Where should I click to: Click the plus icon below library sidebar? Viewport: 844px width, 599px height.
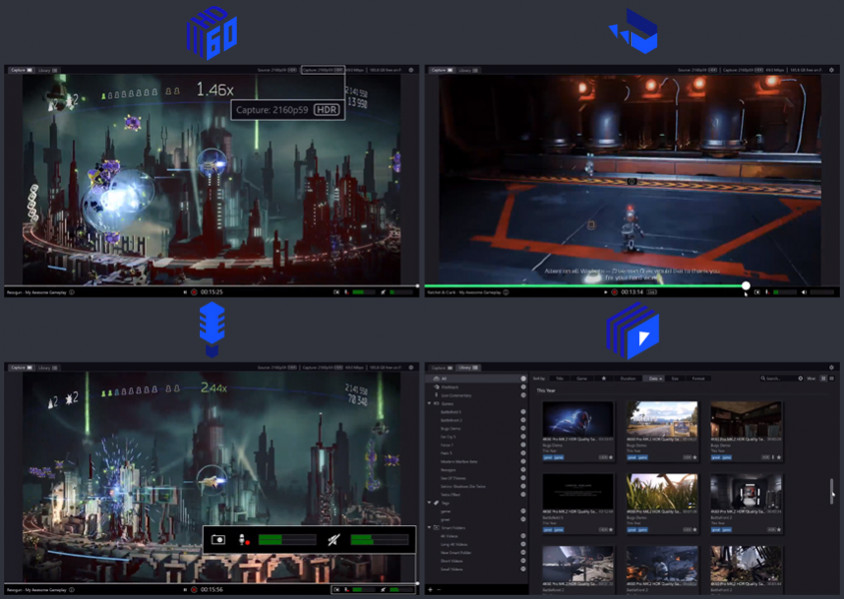(431, 589)
